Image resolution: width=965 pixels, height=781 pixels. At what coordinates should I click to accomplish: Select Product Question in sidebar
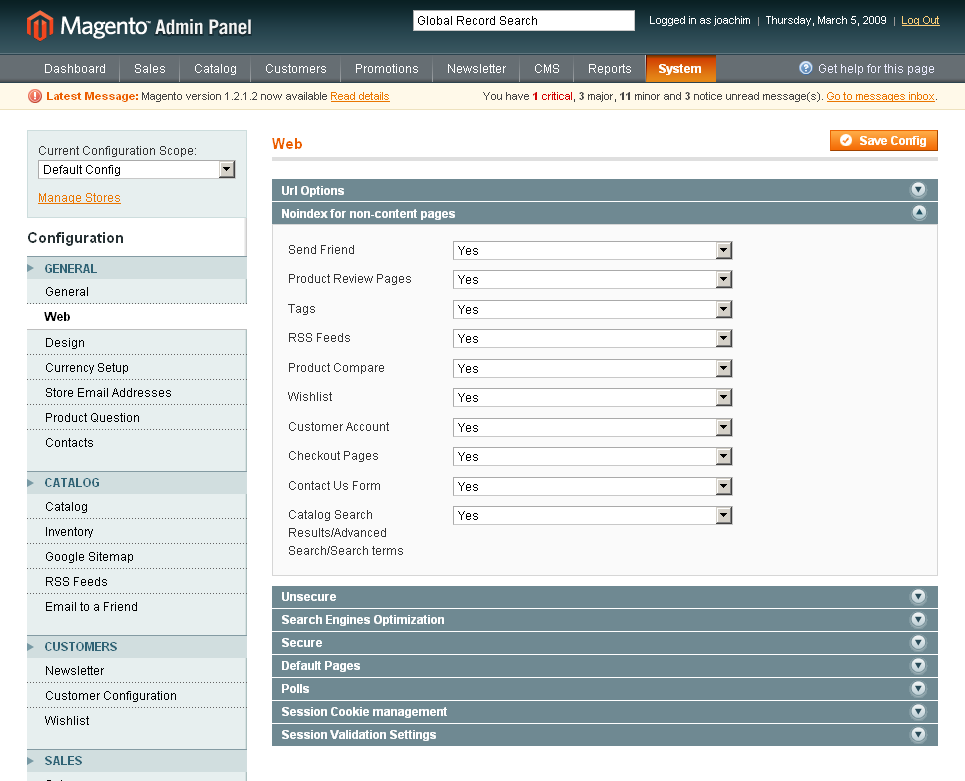(x=137, y=417)
